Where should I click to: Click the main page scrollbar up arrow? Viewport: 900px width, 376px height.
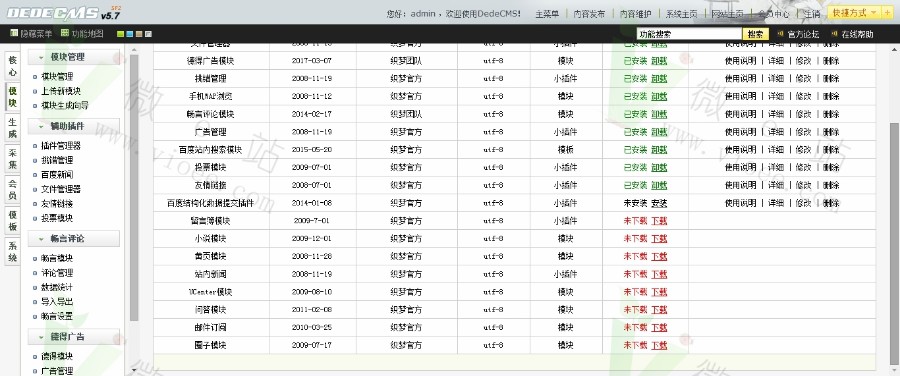tap(894, 49)
